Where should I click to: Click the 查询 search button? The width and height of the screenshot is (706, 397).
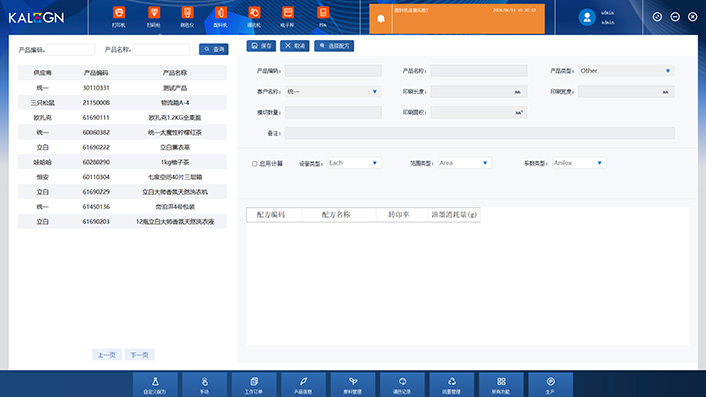pyautogui.click(x=213, y=49)
